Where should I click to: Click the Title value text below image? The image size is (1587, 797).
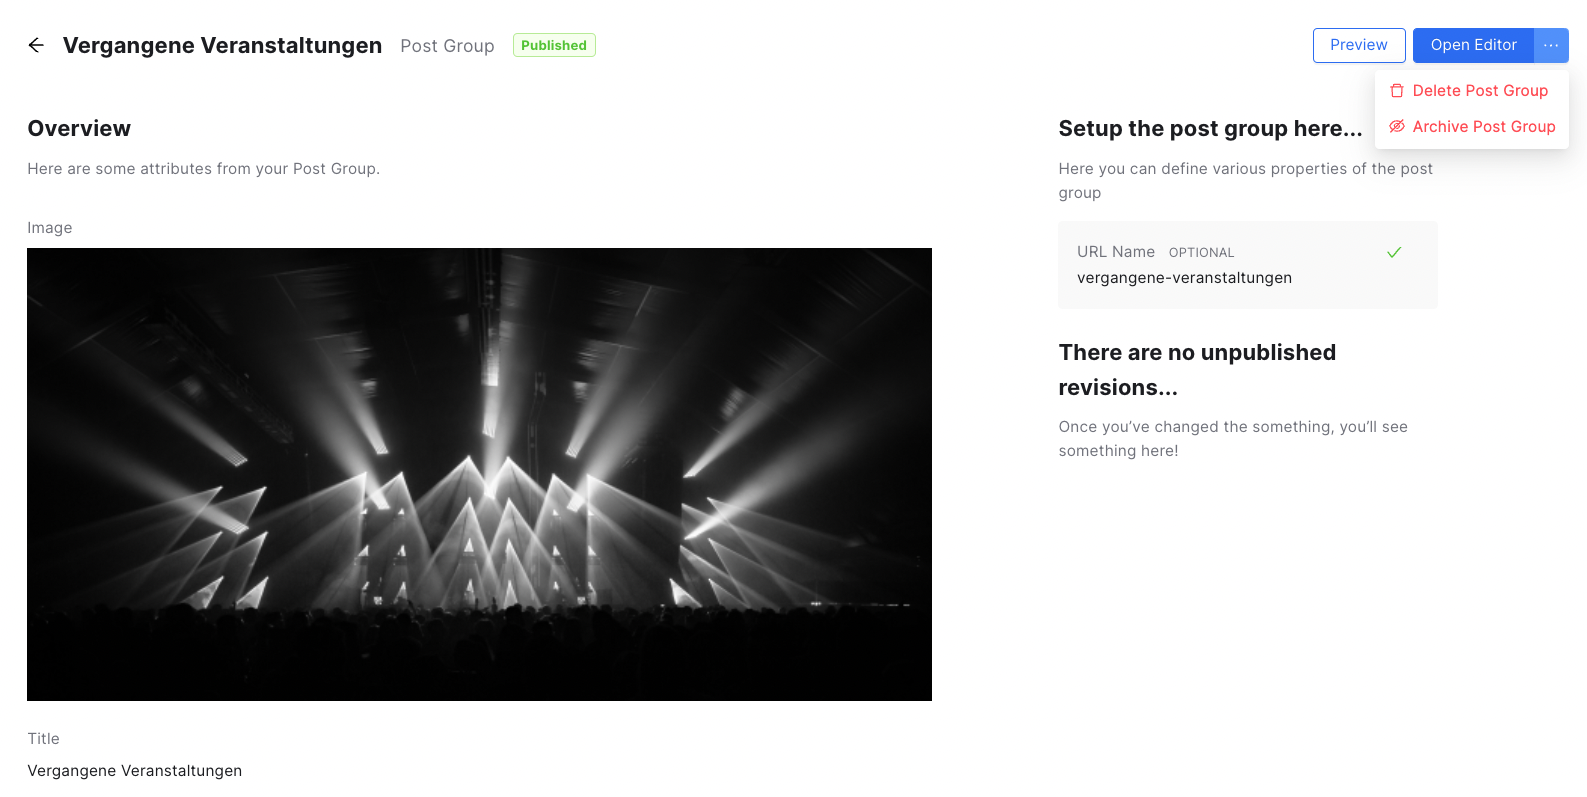135,771
